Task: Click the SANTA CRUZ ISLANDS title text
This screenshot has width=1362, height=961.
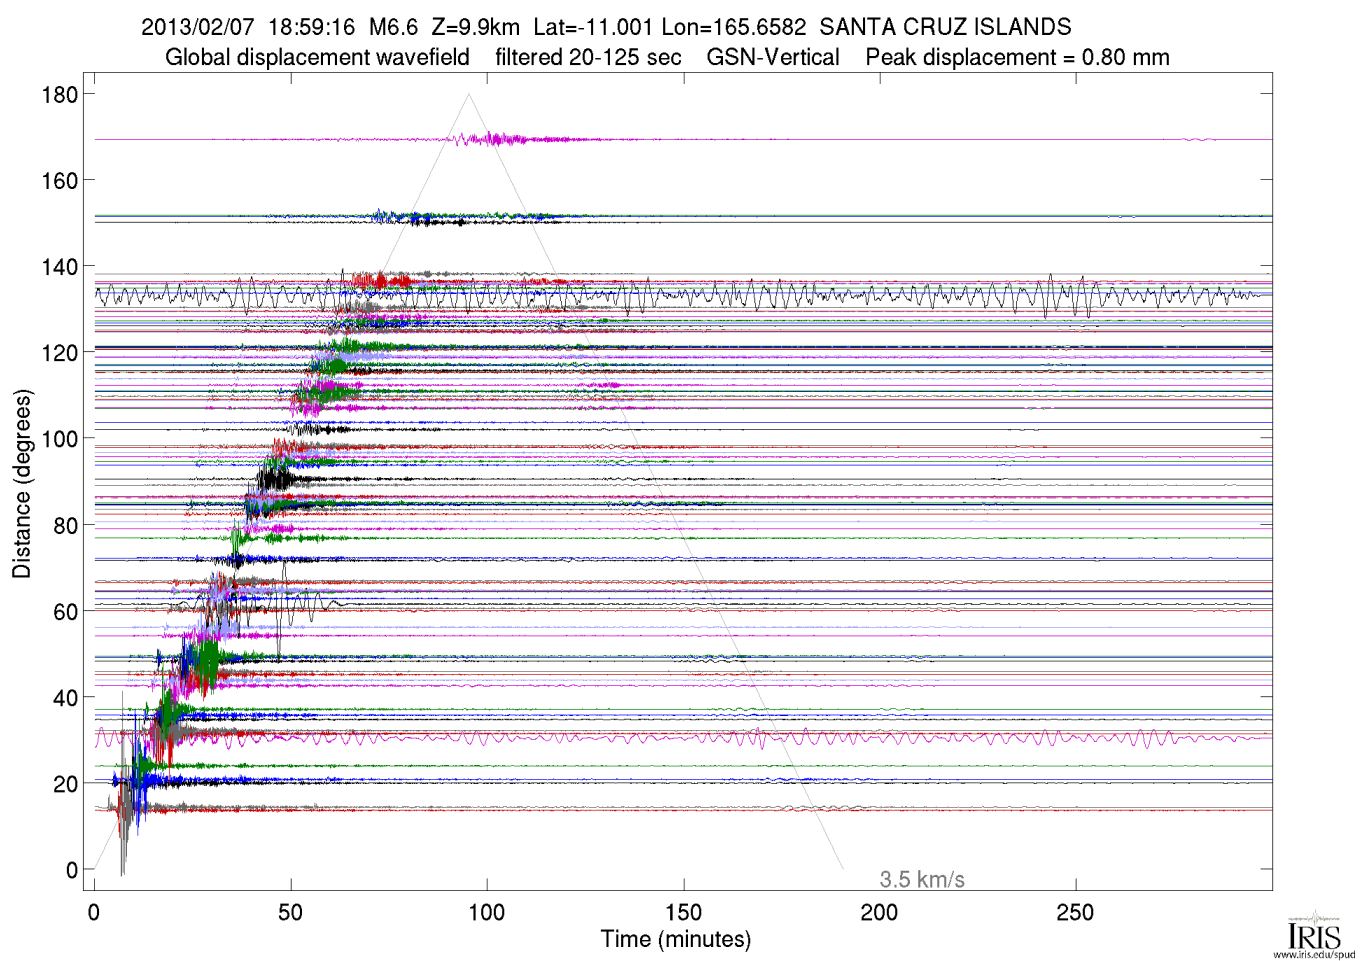Action: (x=945, y=27)
